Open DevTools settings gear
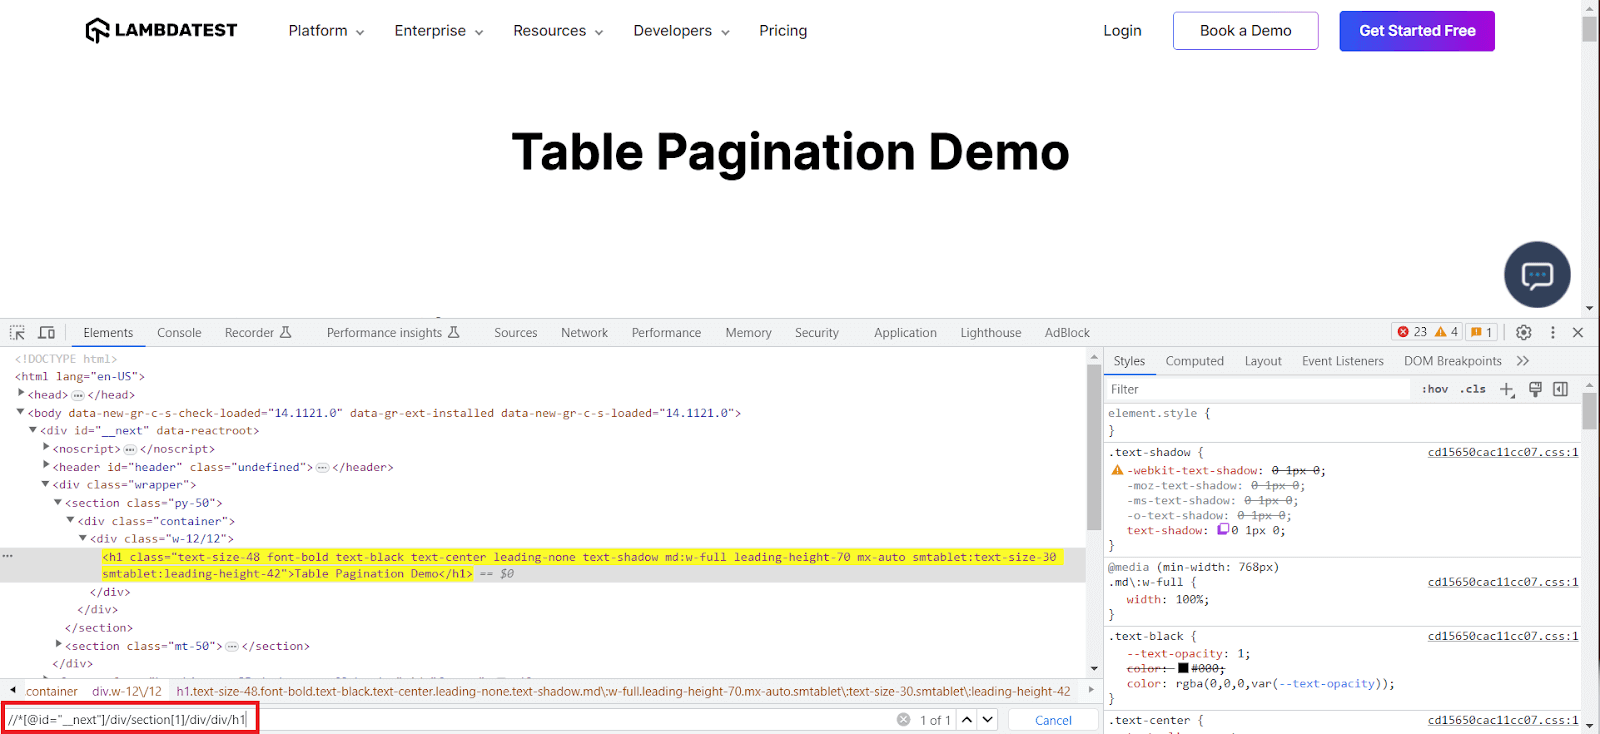1600x734 pixels. (1523, 332)
